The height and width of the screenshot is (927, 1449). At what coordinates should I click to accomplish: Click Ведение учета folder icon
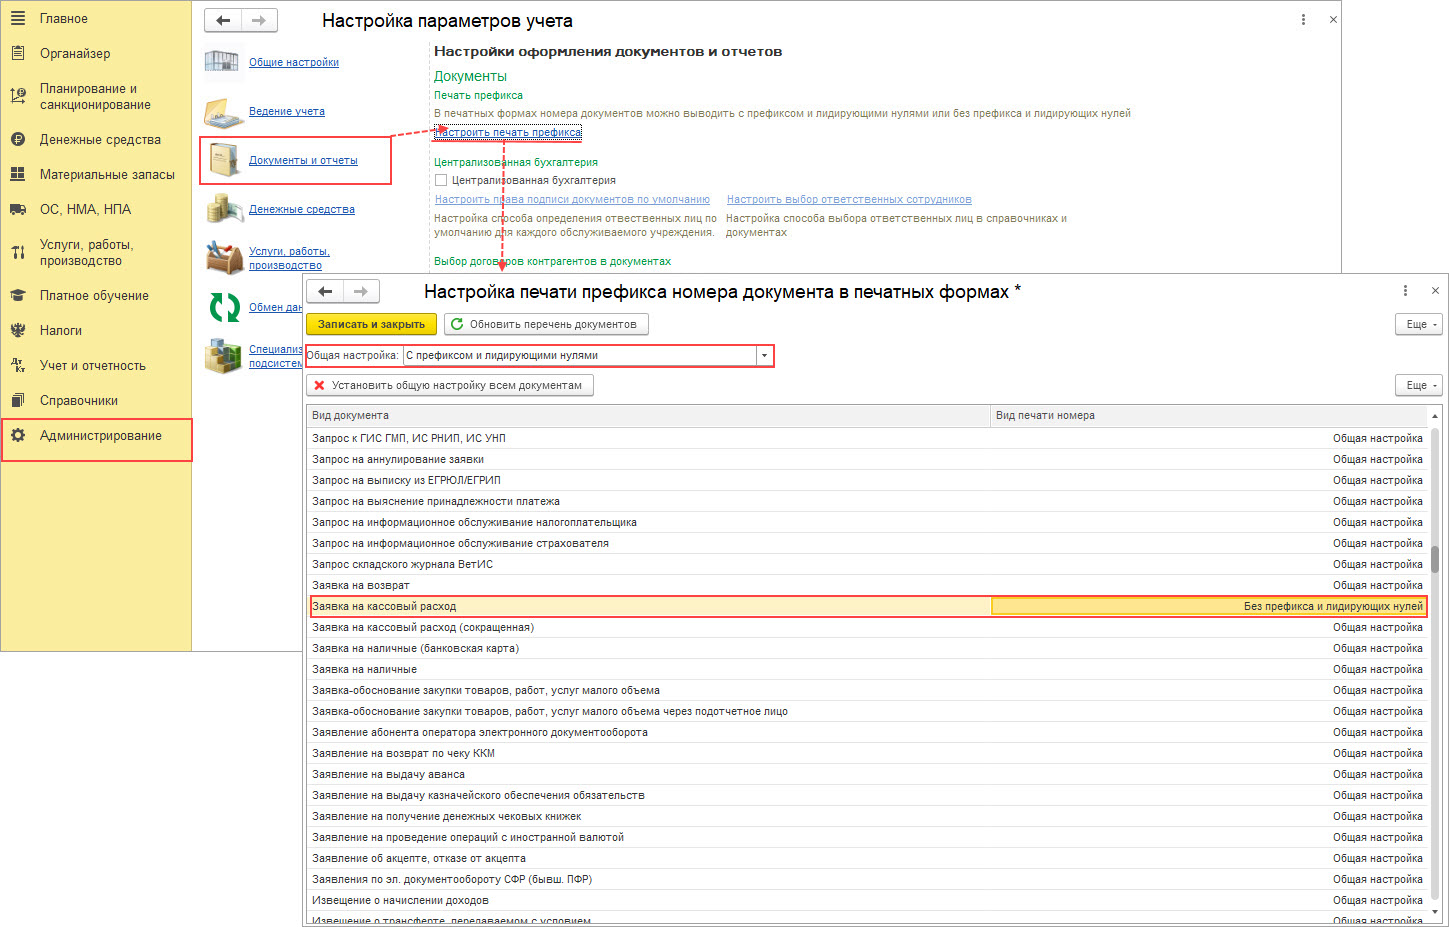coord(224,112)
